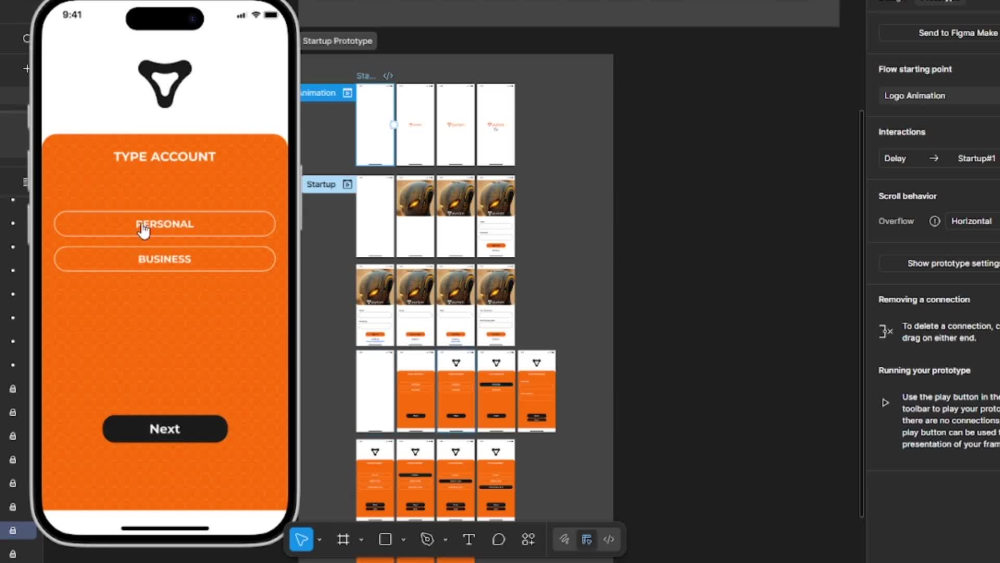Tap the Next button in phone preview
Screen dimensions: 1000x563
[x=165, y=429]
